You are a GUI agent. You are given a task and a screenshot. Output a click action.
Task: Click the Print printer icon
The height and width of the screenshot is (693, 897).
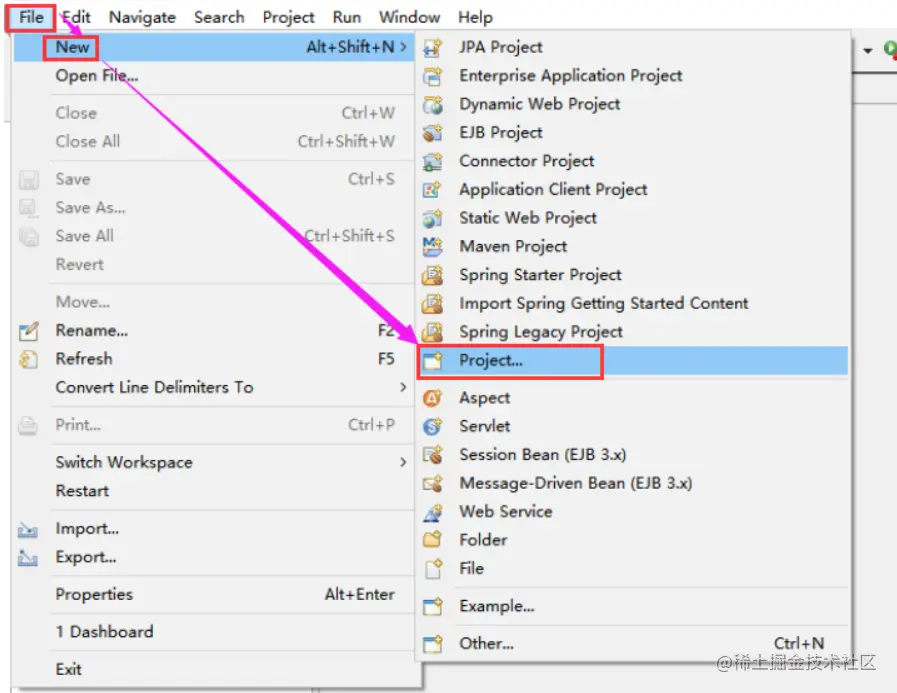point(28,425)
